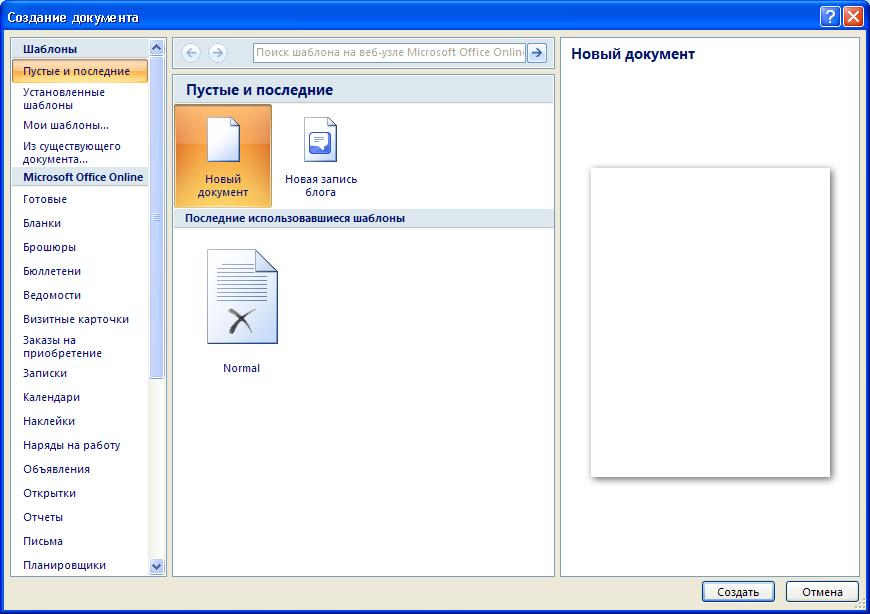Screen dimensions: 870x614
Task: Click the template search input field
Action: [389, 53]
